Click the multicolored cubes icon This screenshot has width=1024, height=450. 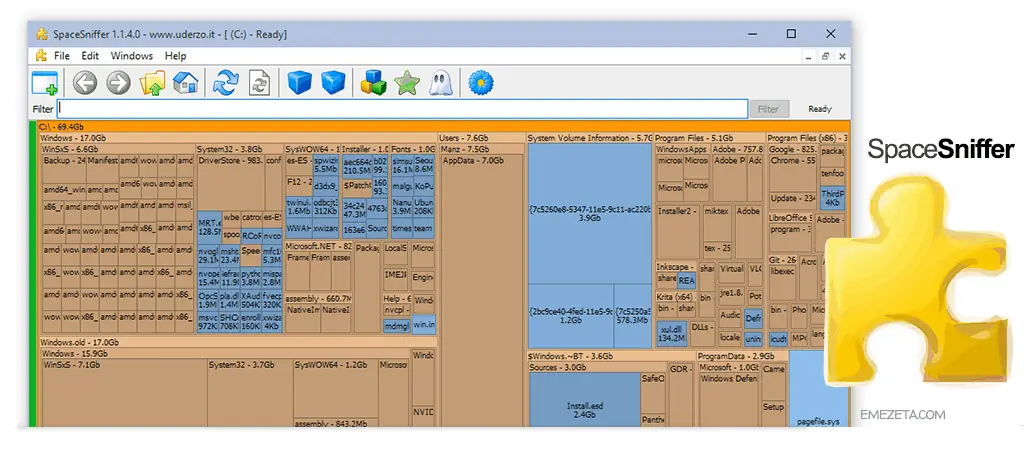click(373, 83)
